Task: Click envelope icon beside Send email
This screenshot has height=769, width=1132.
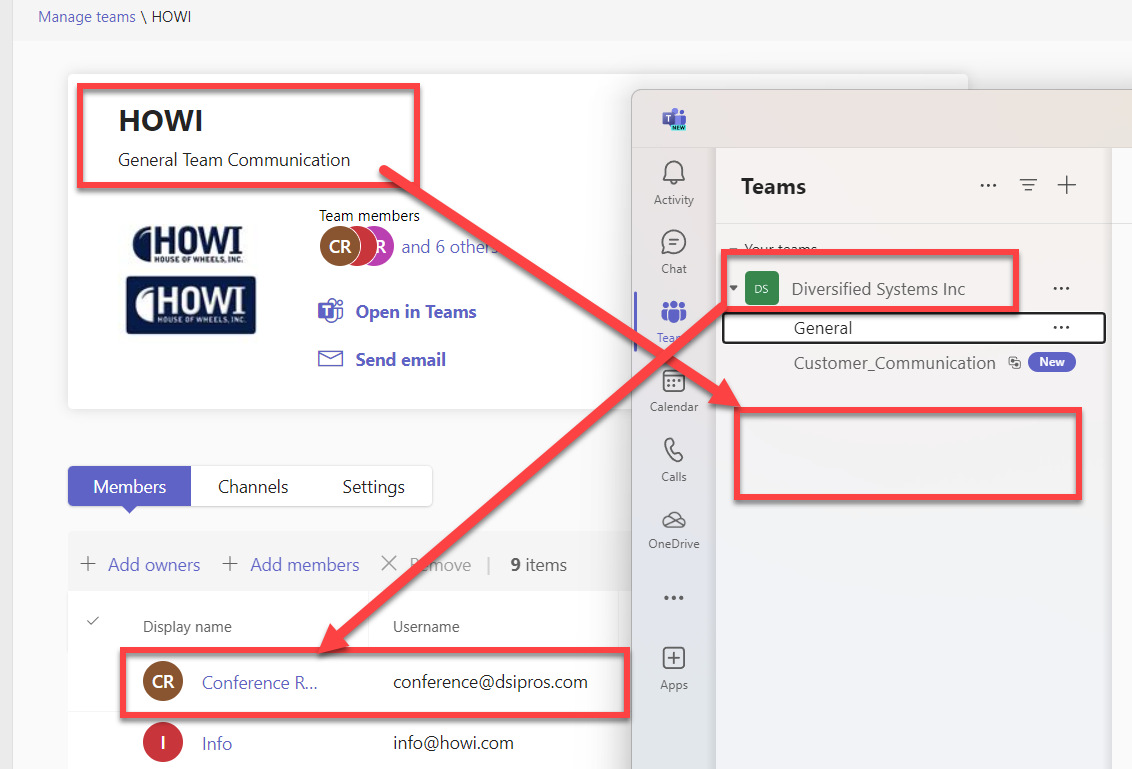Action: click(x=331, y=359)
